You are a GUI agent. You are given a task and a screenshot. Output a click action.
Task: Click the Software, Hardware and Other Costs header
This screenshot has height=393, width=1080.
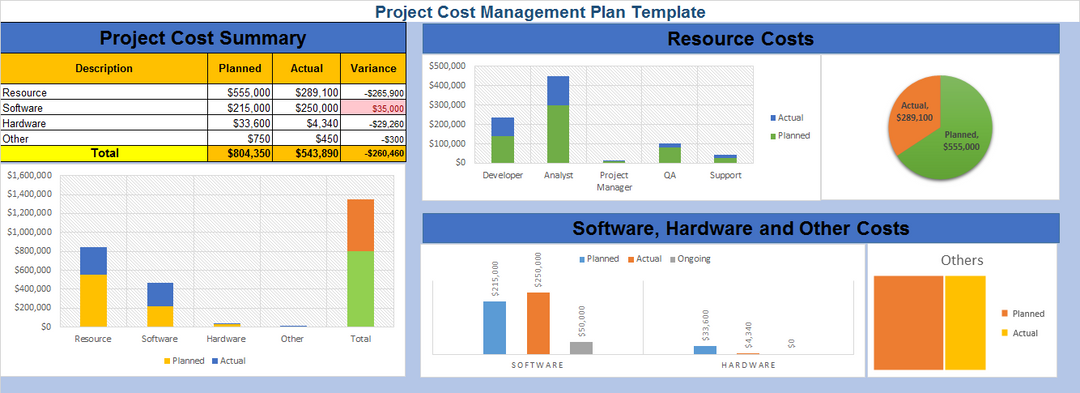tap(740, 228)
